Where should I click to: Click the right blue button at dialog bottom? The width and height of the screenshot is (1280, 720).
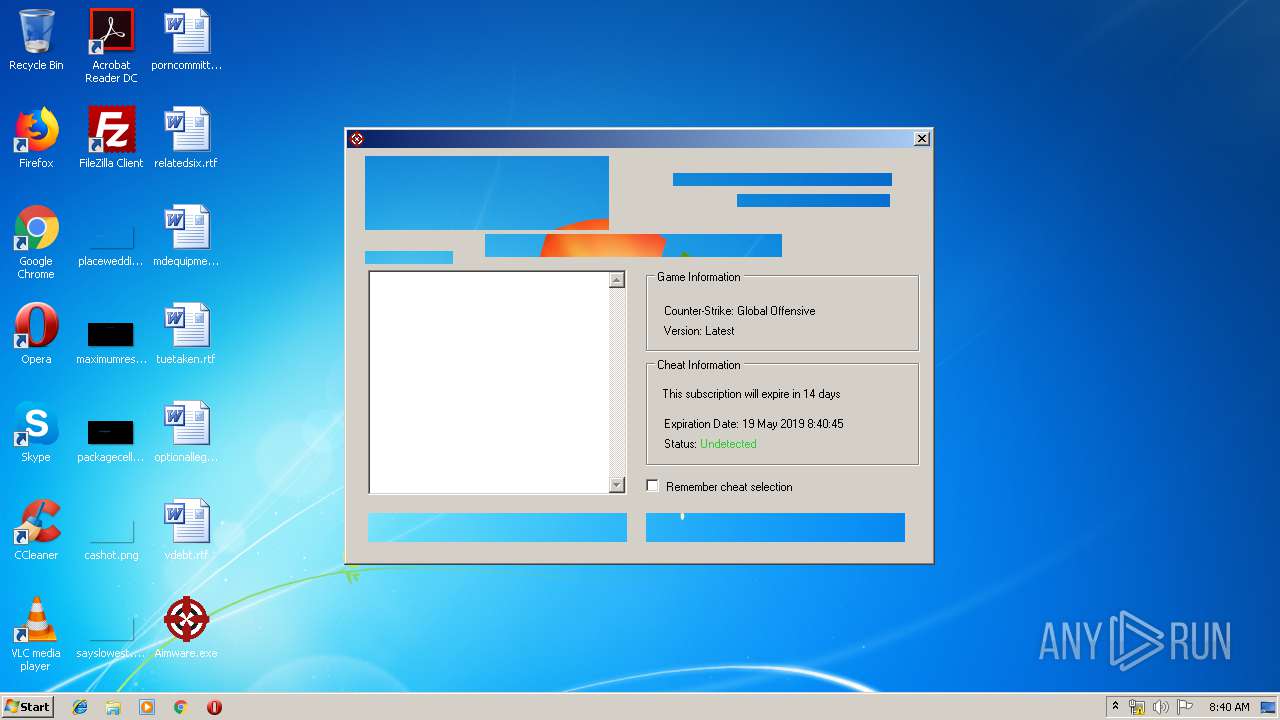coord(775,527)
